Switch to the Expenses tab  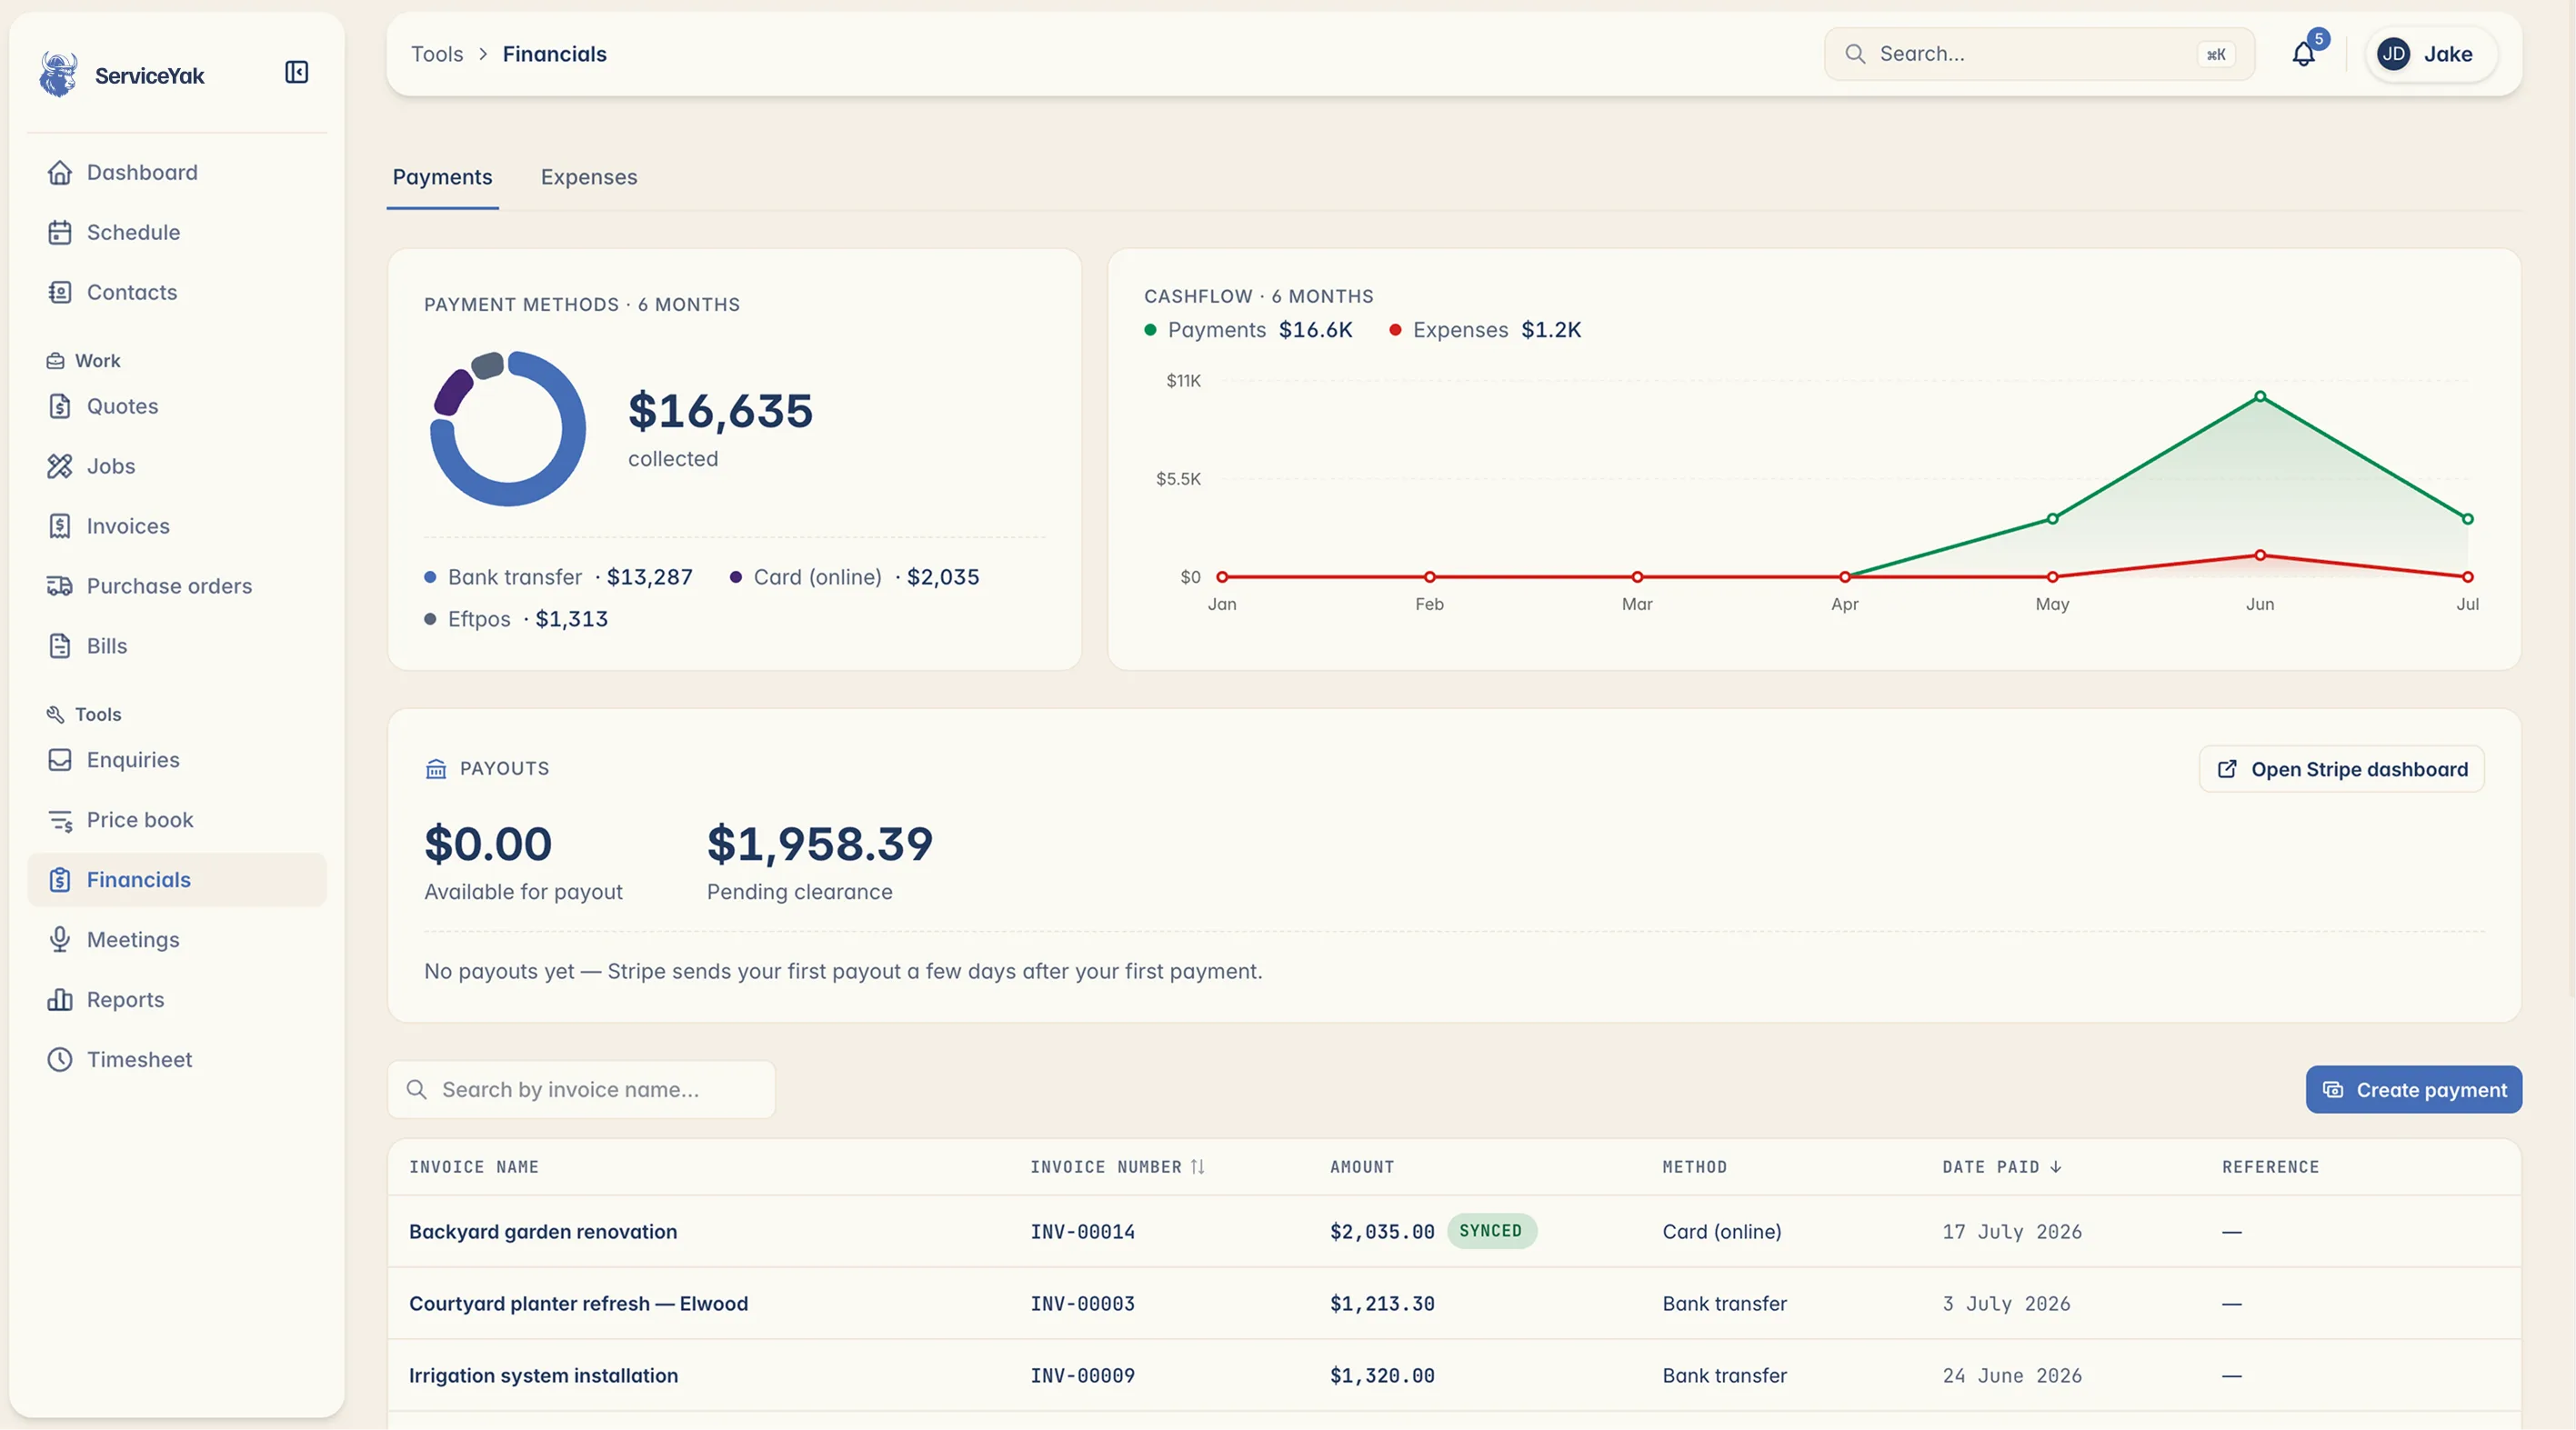point(589,177)
